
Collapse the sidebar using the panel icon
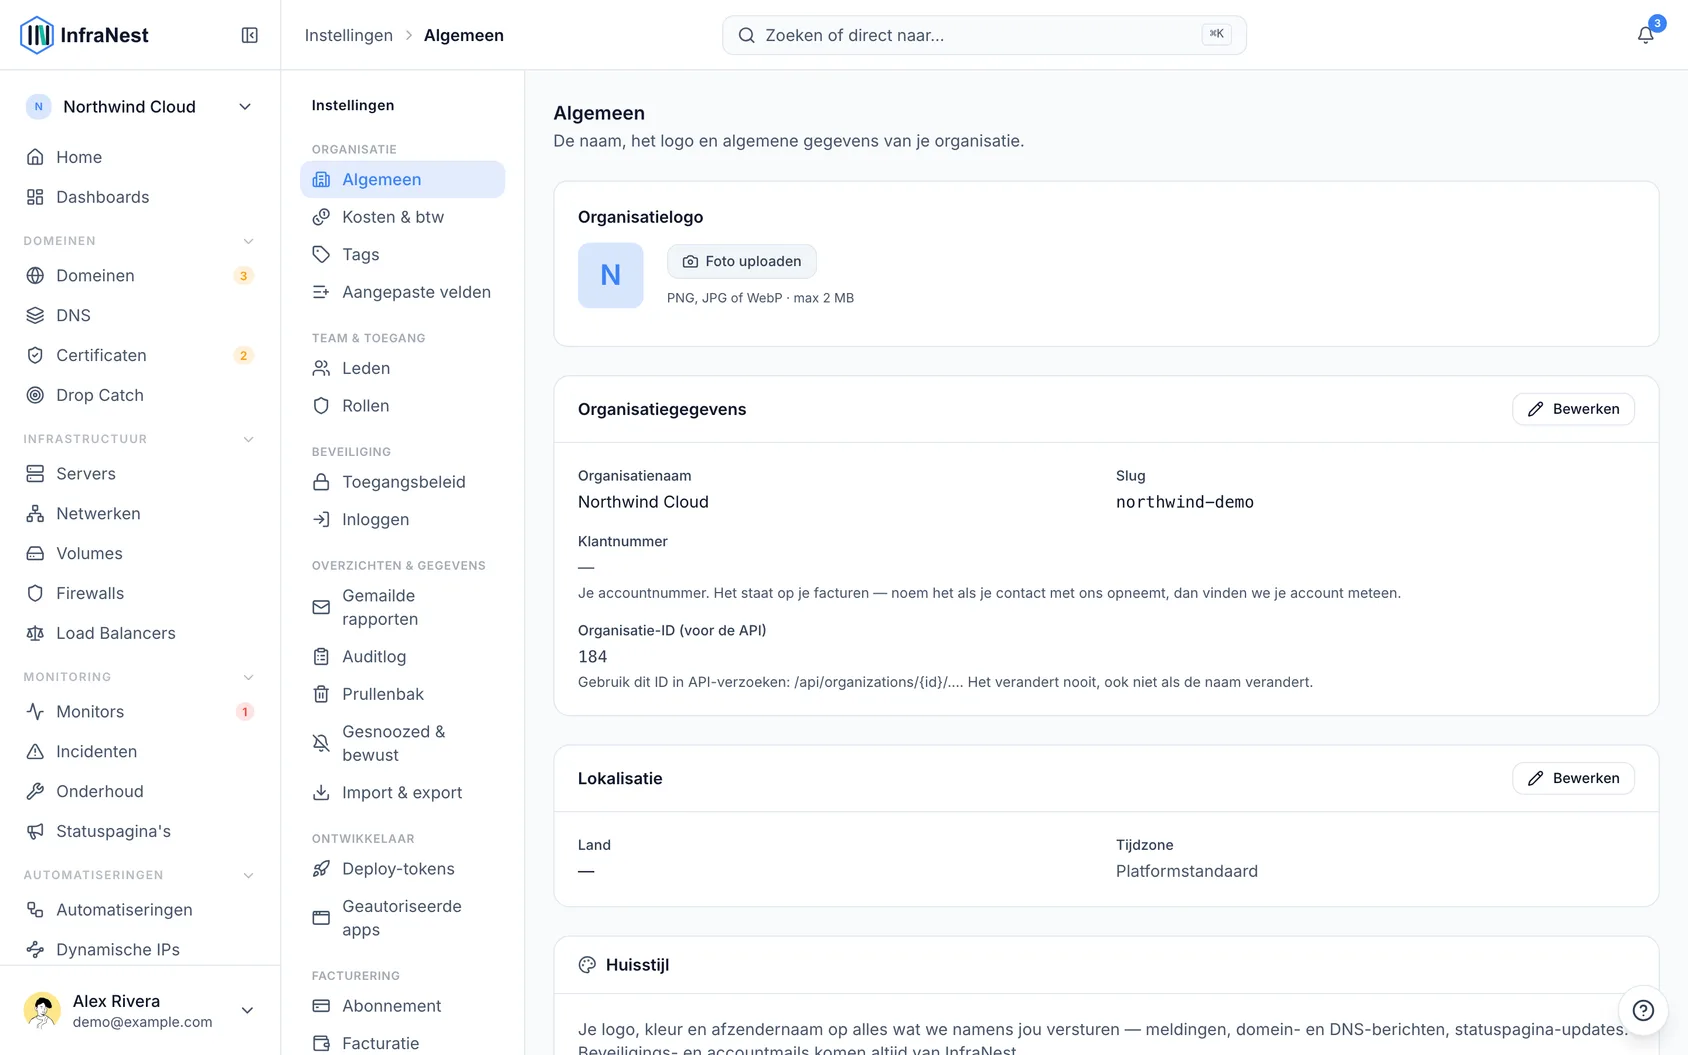coord(250,35)
